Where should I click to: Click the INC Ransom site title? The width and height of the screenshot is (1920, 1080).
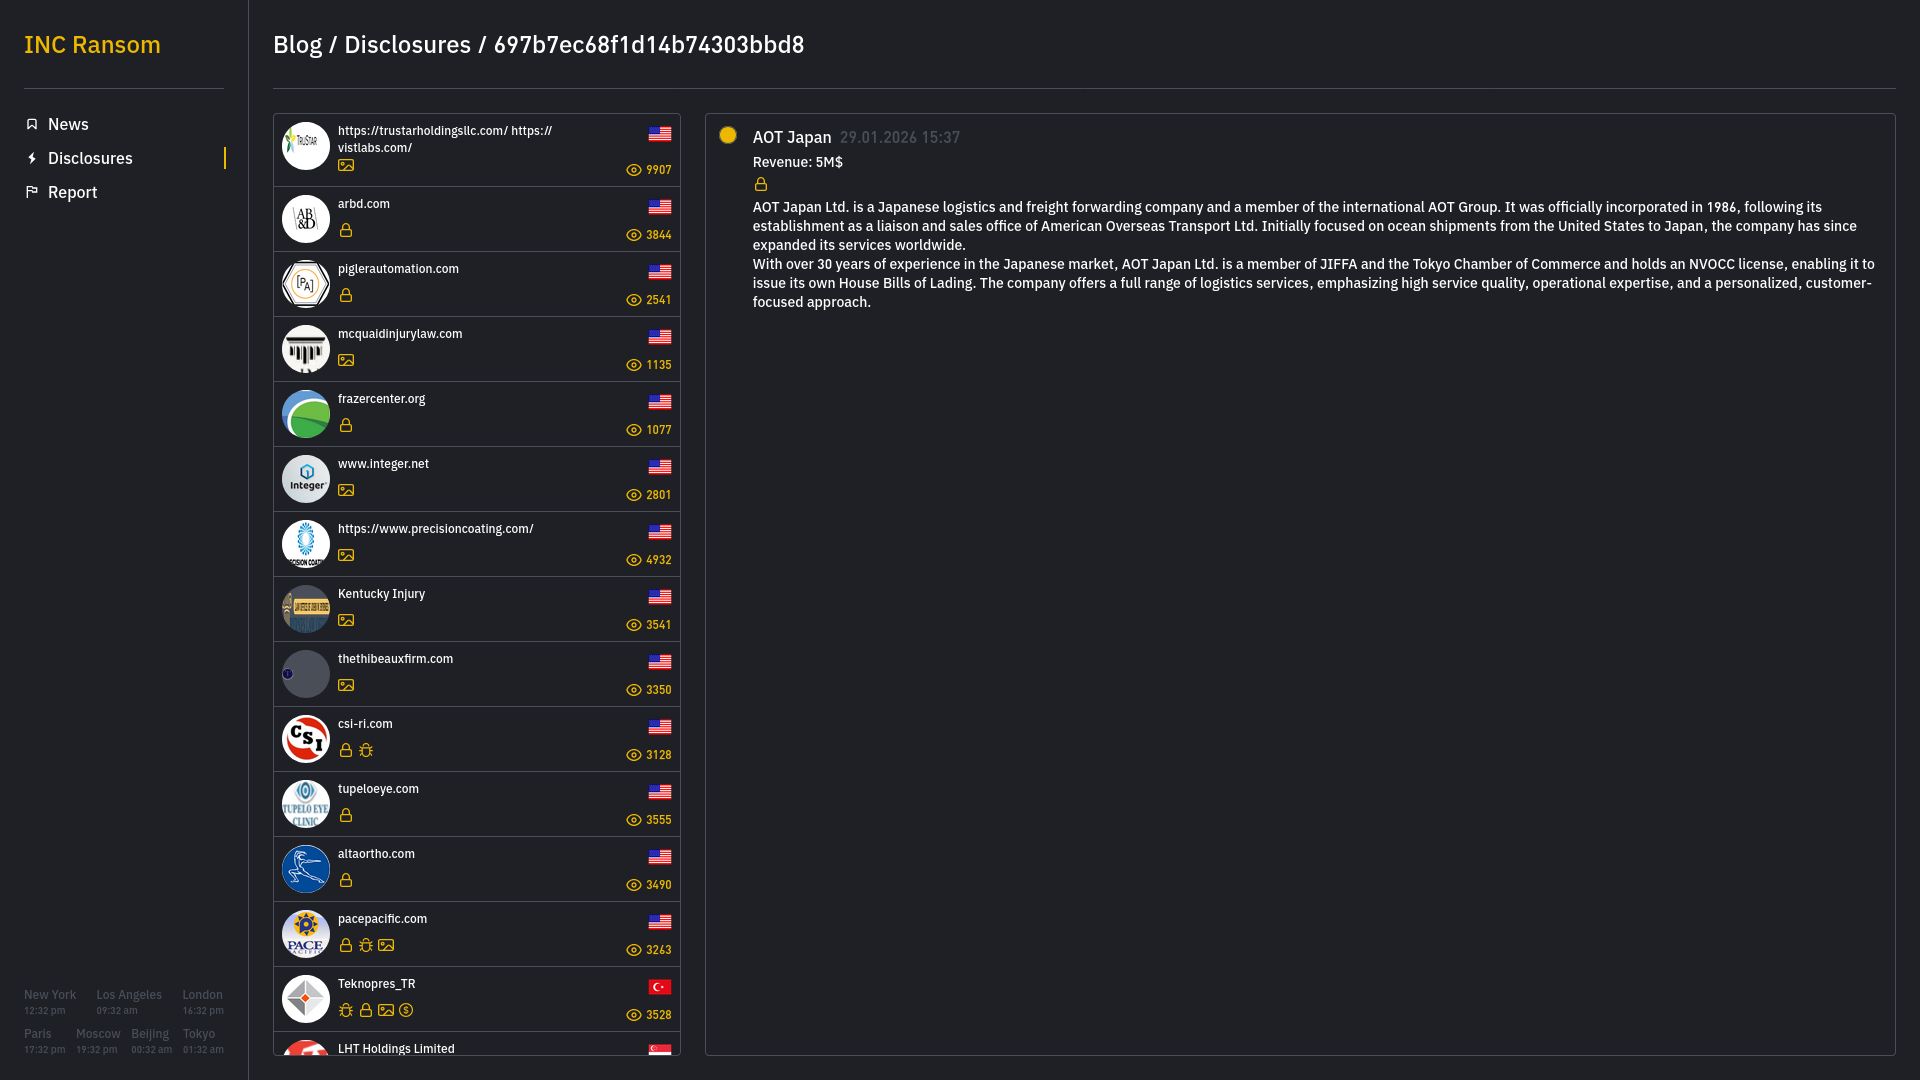point(92,45)
